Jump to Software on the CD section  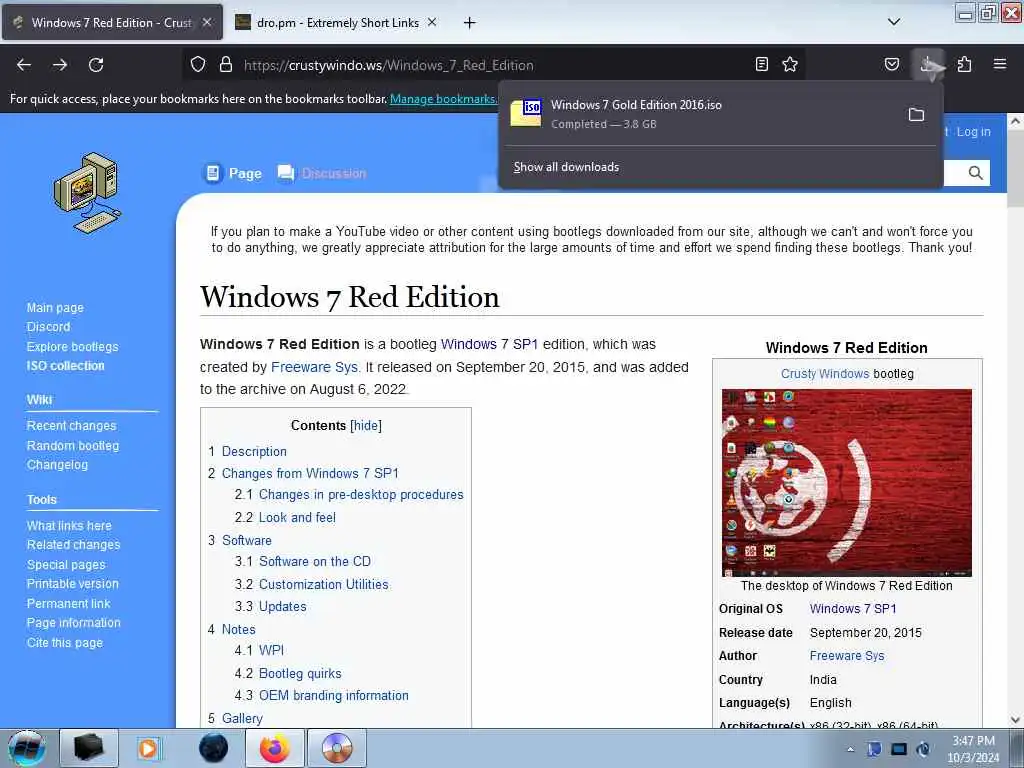click(x=315, y=562)
